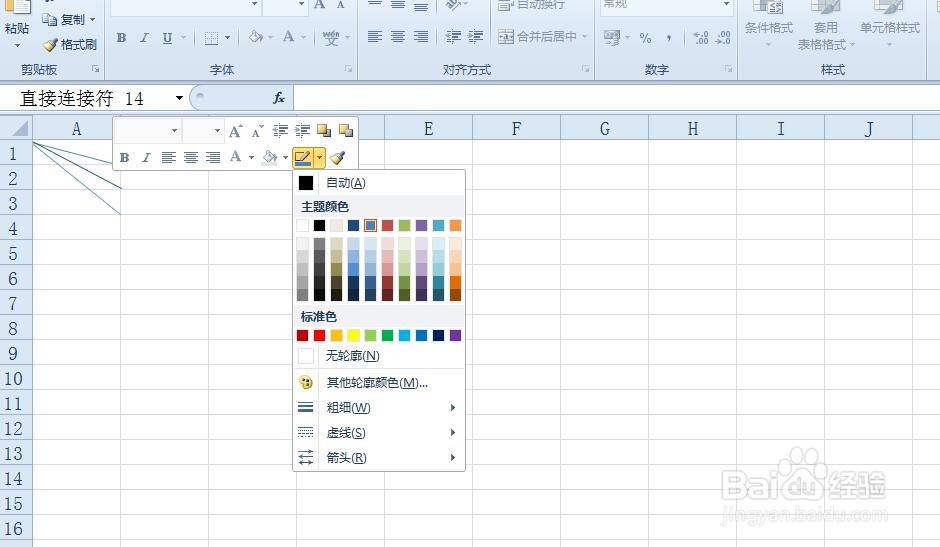Viewport: 940px width, 547px height.
Task: Click the 条件格式 conditional formatting button
Action: tap(769, 25)
